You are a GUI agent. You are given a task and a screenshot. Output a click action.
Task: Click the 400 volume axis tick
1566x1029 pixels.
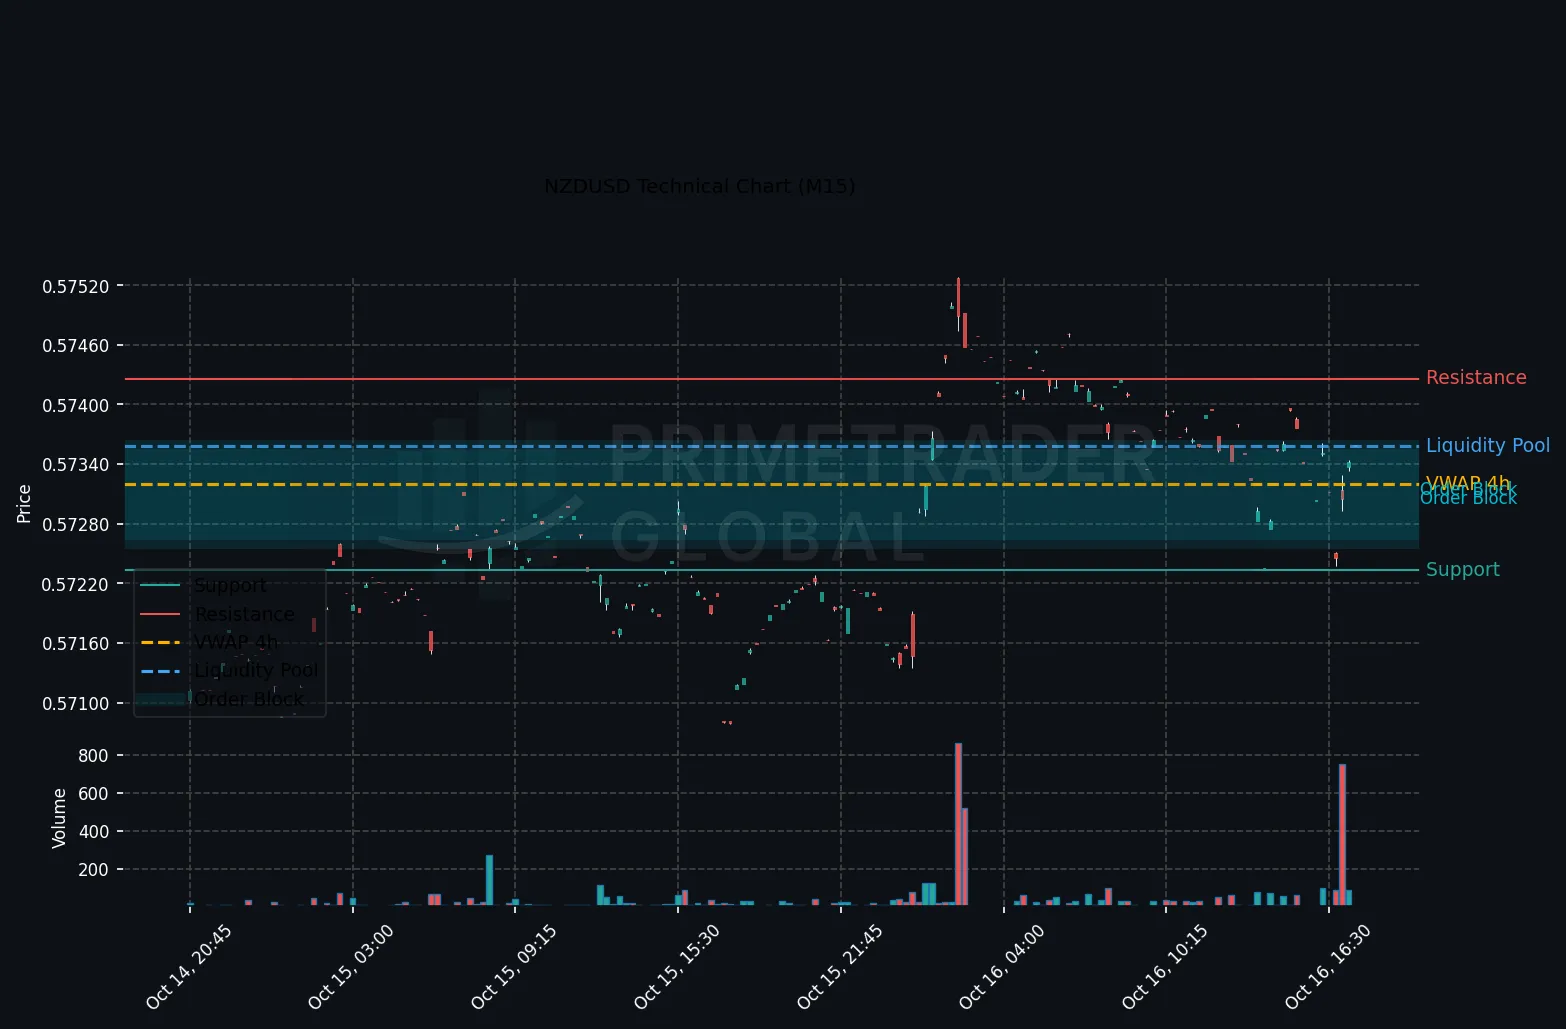(93, 832)
